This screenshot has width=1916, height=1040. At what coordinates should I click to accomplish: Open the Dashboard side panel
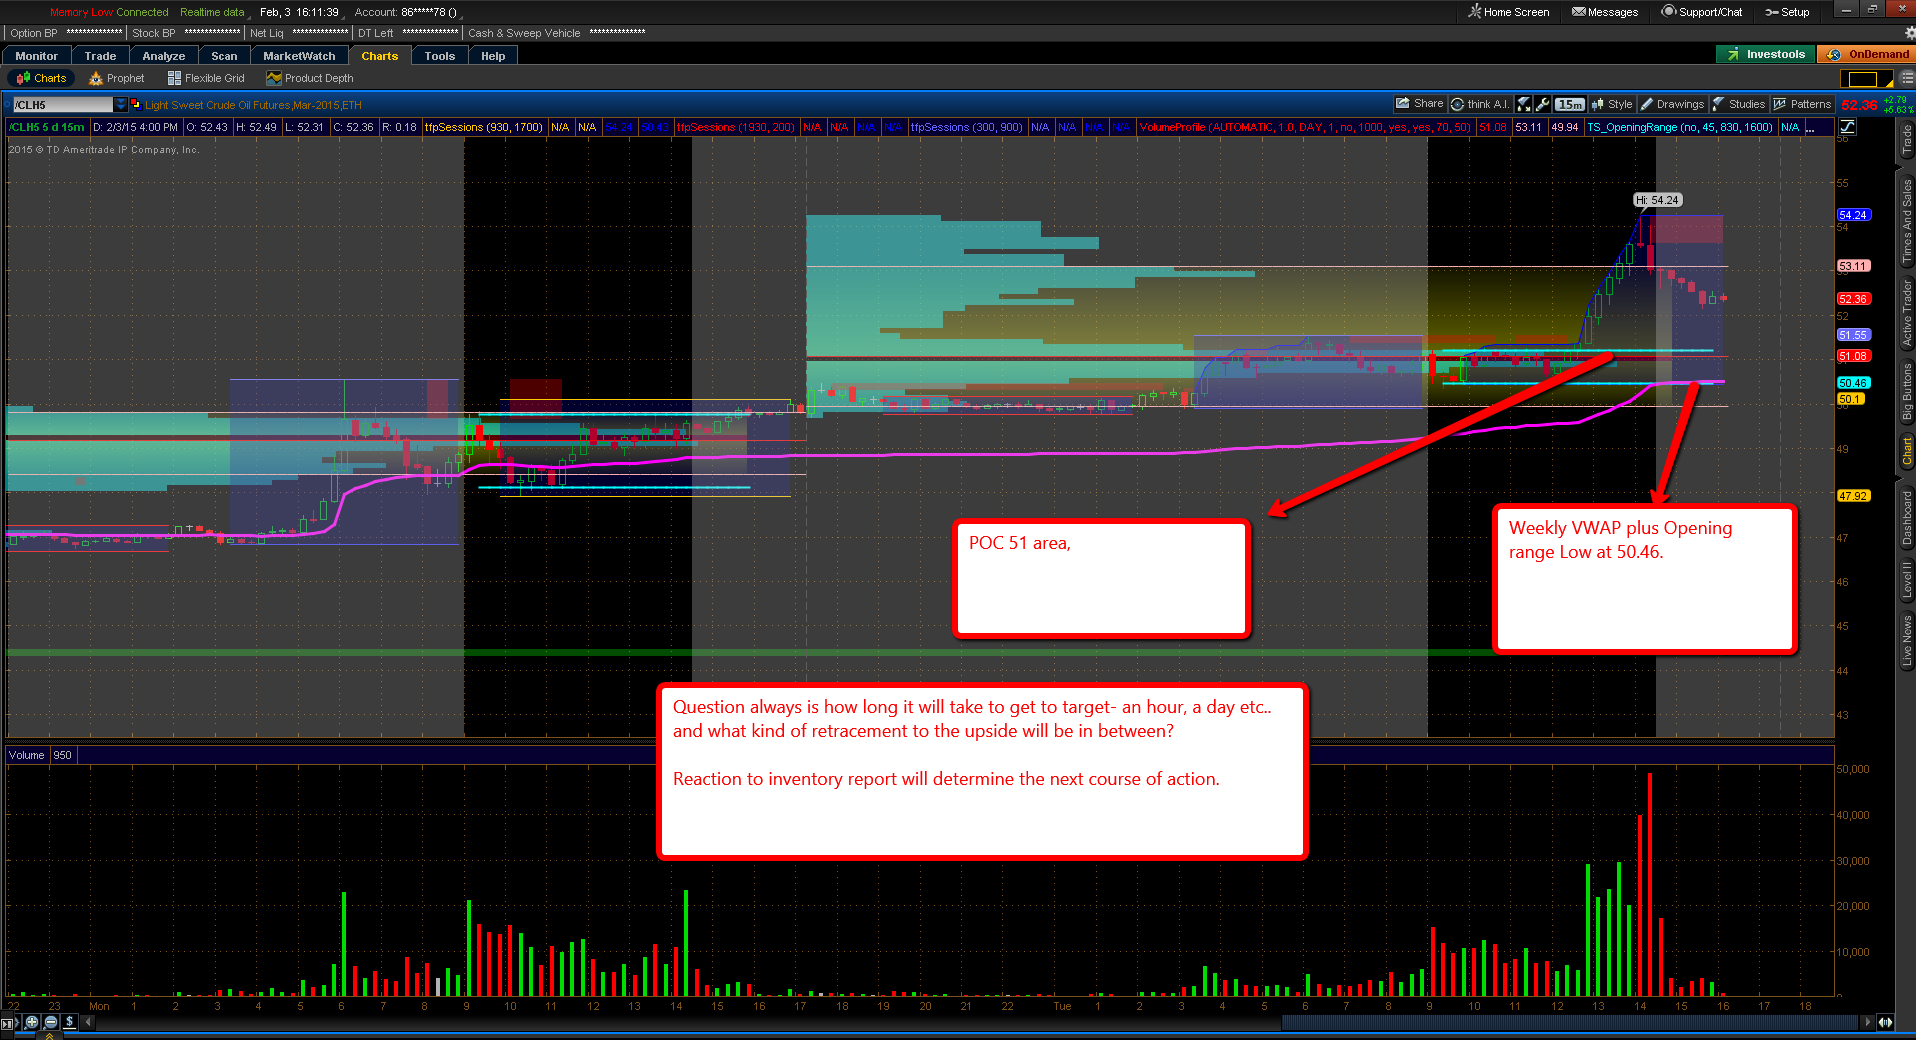click(x=1907, y=518)
